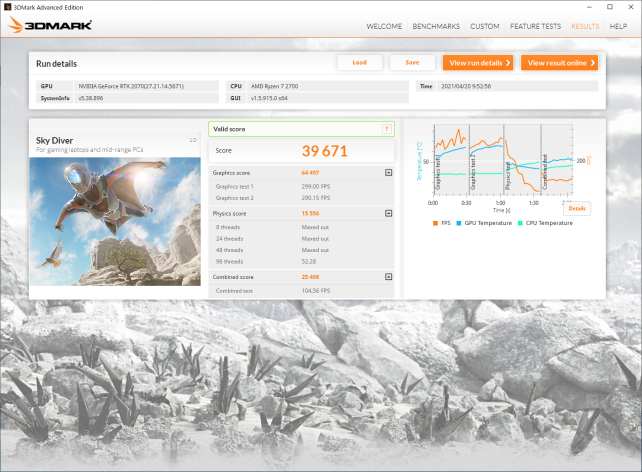The height and width of the screenshot is (472, 642).
Task: Open the Custom tab
Action: point(484,26)
